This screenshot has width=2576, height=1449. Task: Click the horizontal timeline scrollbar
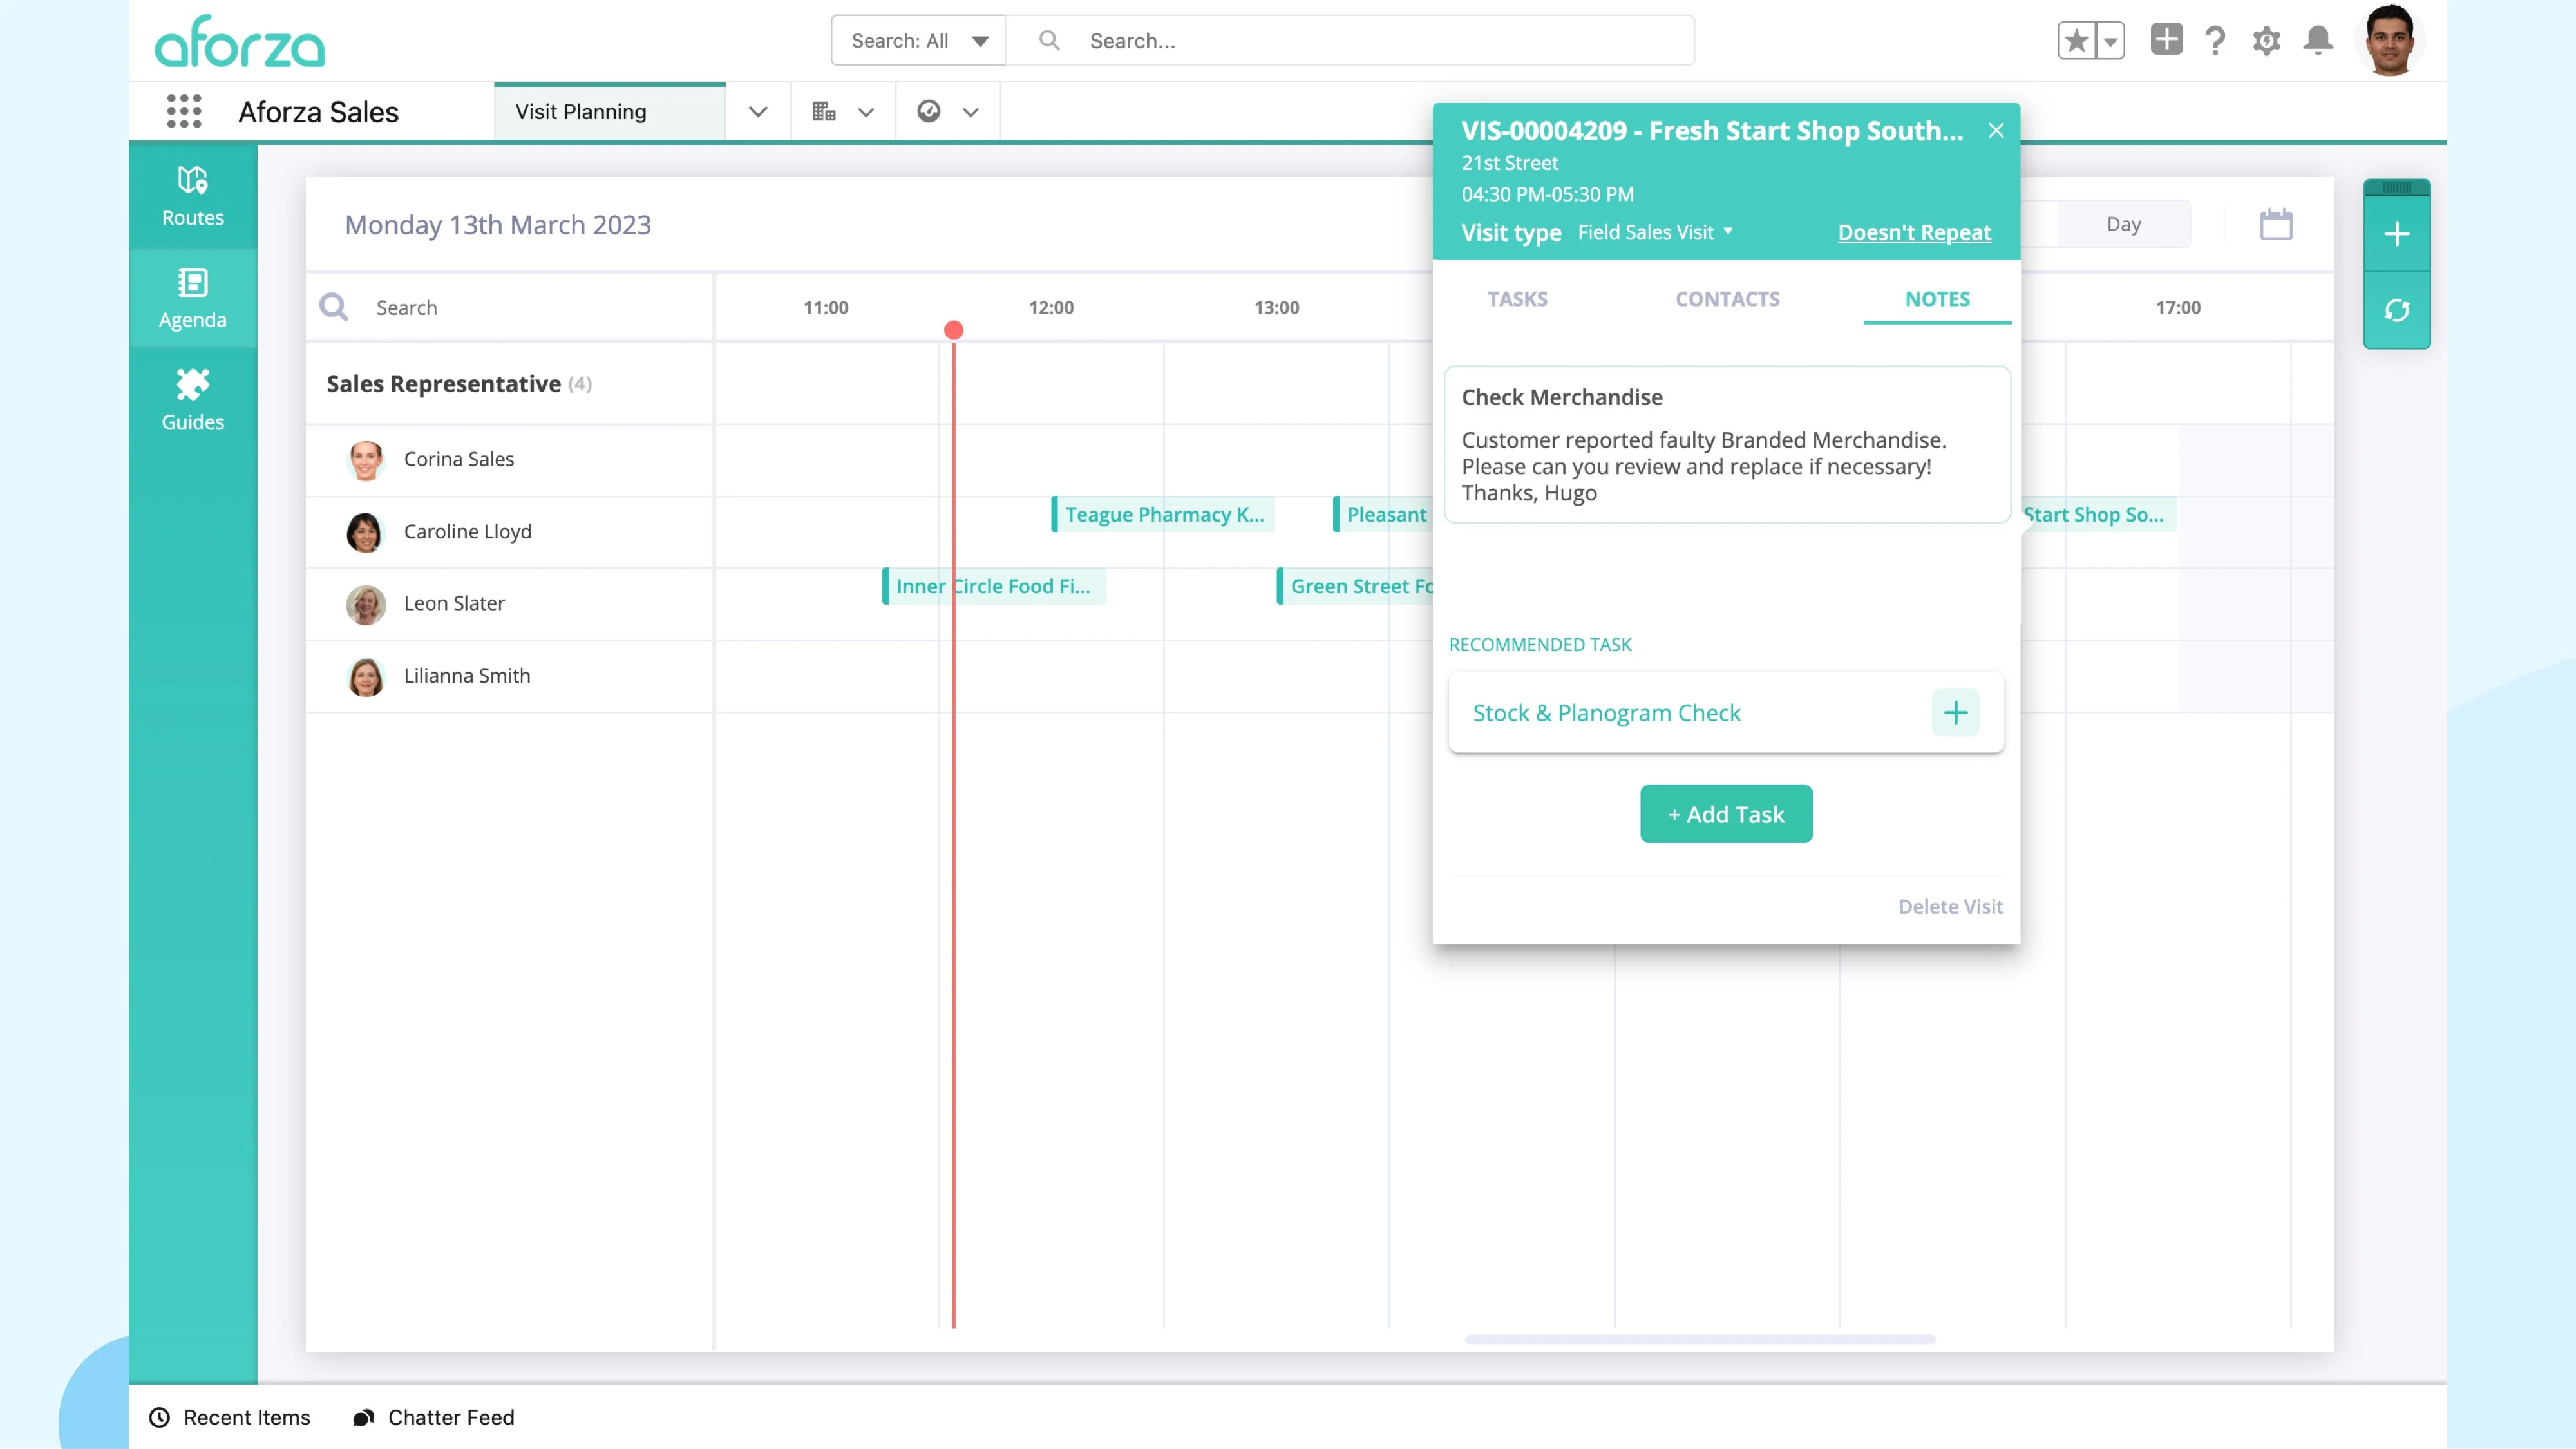point(1699,1339)
